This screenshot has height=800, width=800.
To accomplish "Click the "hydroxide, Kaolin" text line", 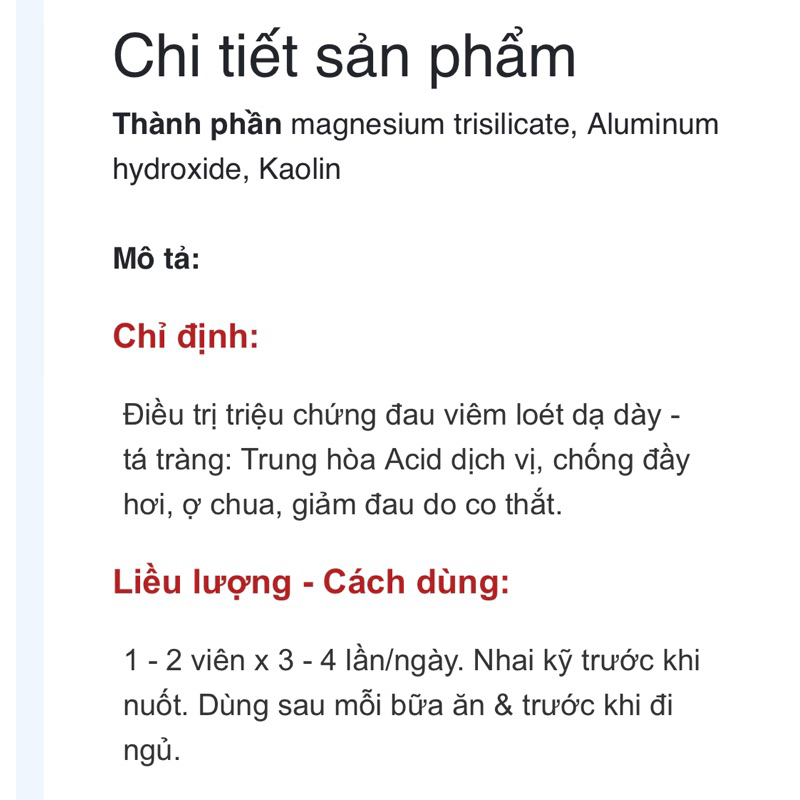I will (227, 169).
